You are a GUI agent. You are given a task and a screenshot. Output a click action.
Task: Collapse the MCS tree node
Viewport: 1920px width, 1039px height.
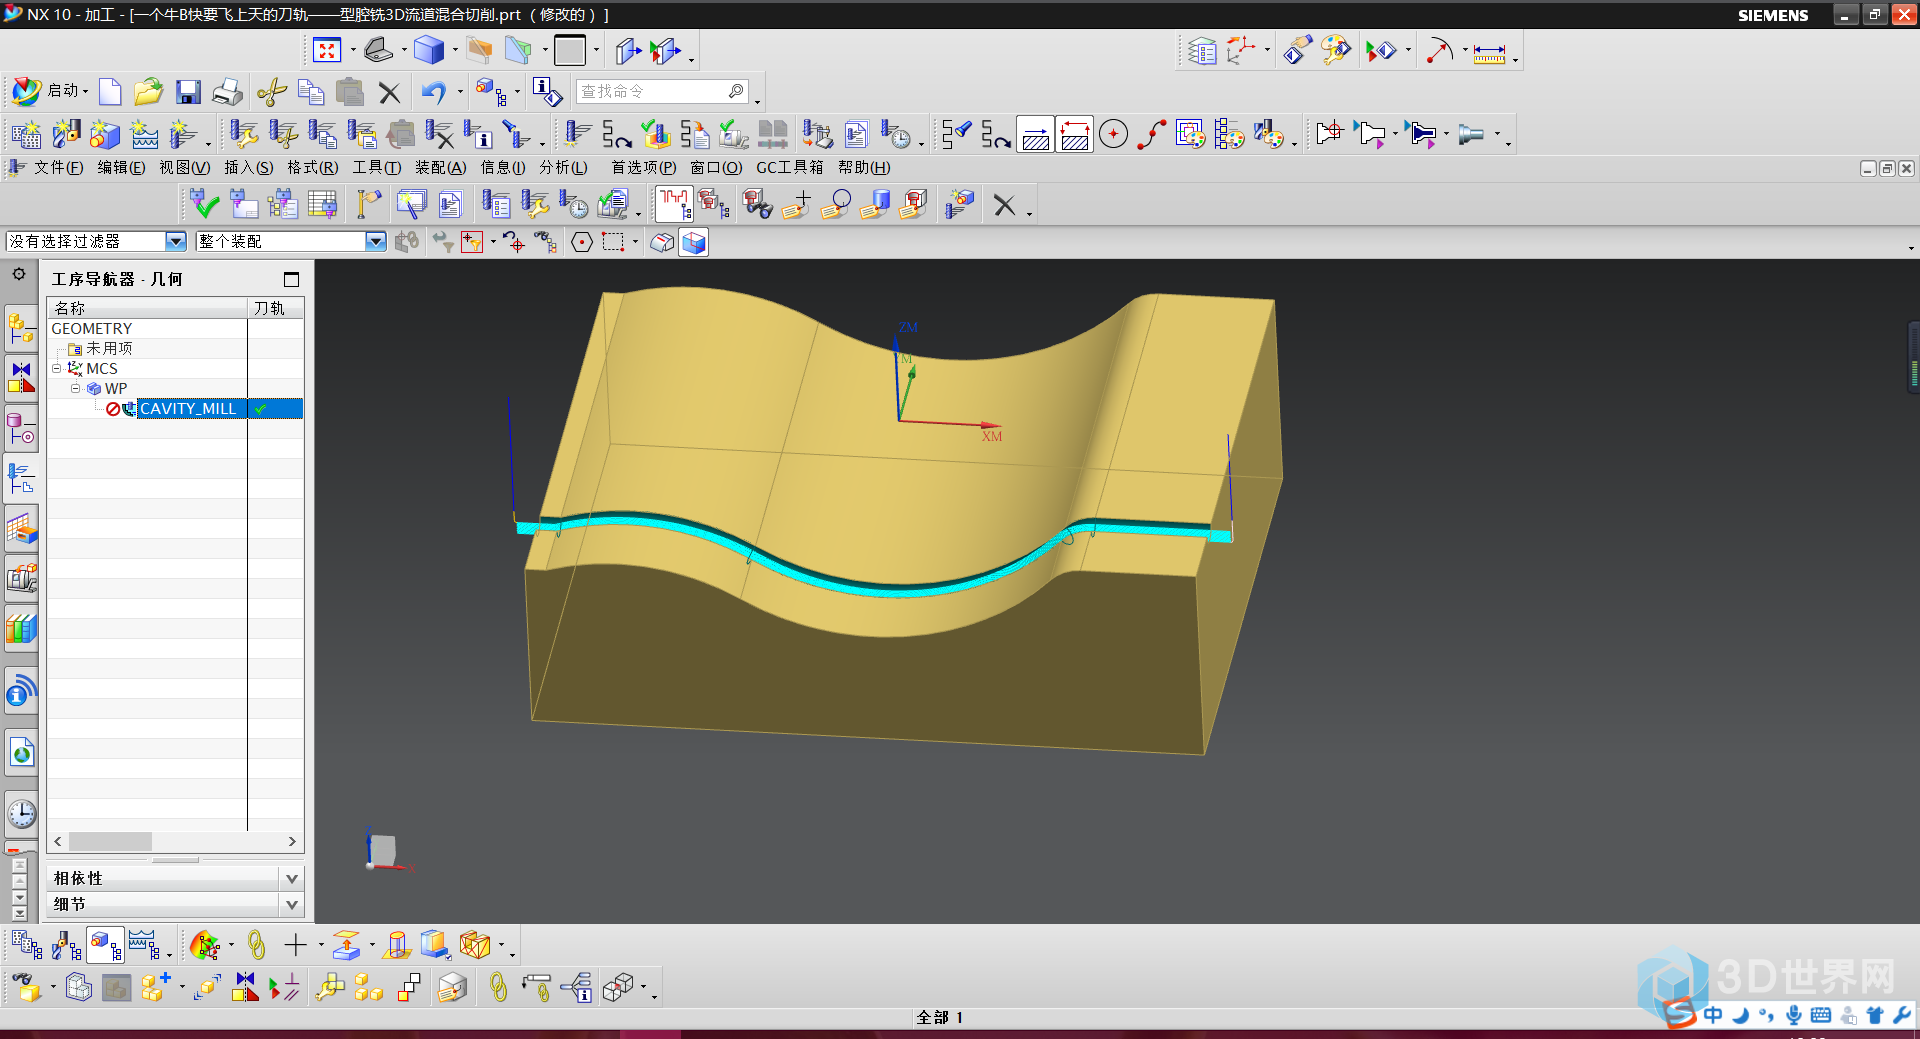point(57,368)
